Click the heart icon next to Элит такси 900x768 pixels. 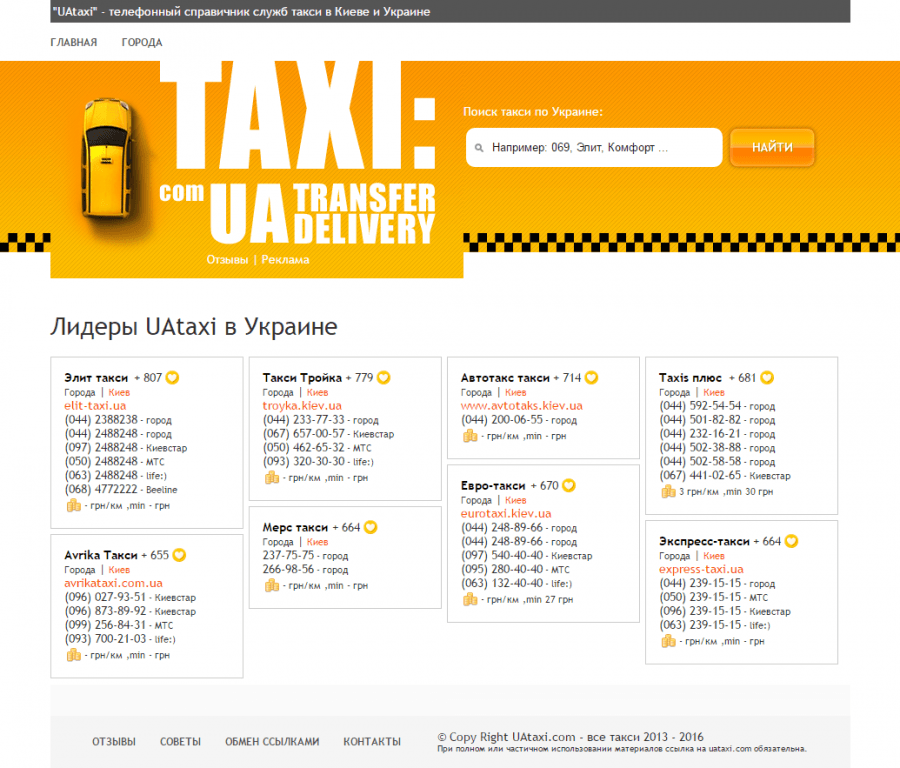172,378
